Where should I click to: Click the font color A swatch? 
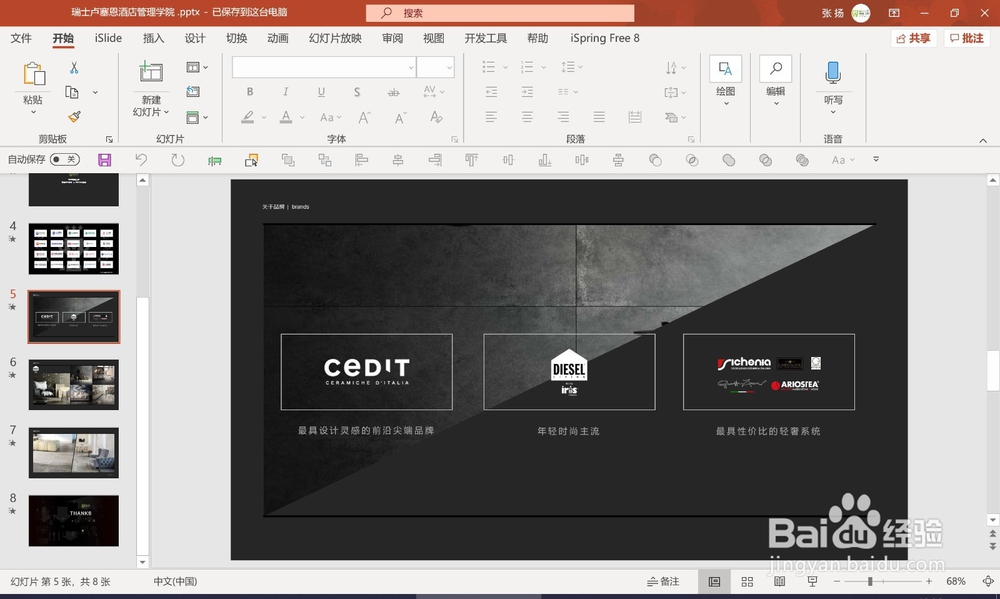point(286,117)
